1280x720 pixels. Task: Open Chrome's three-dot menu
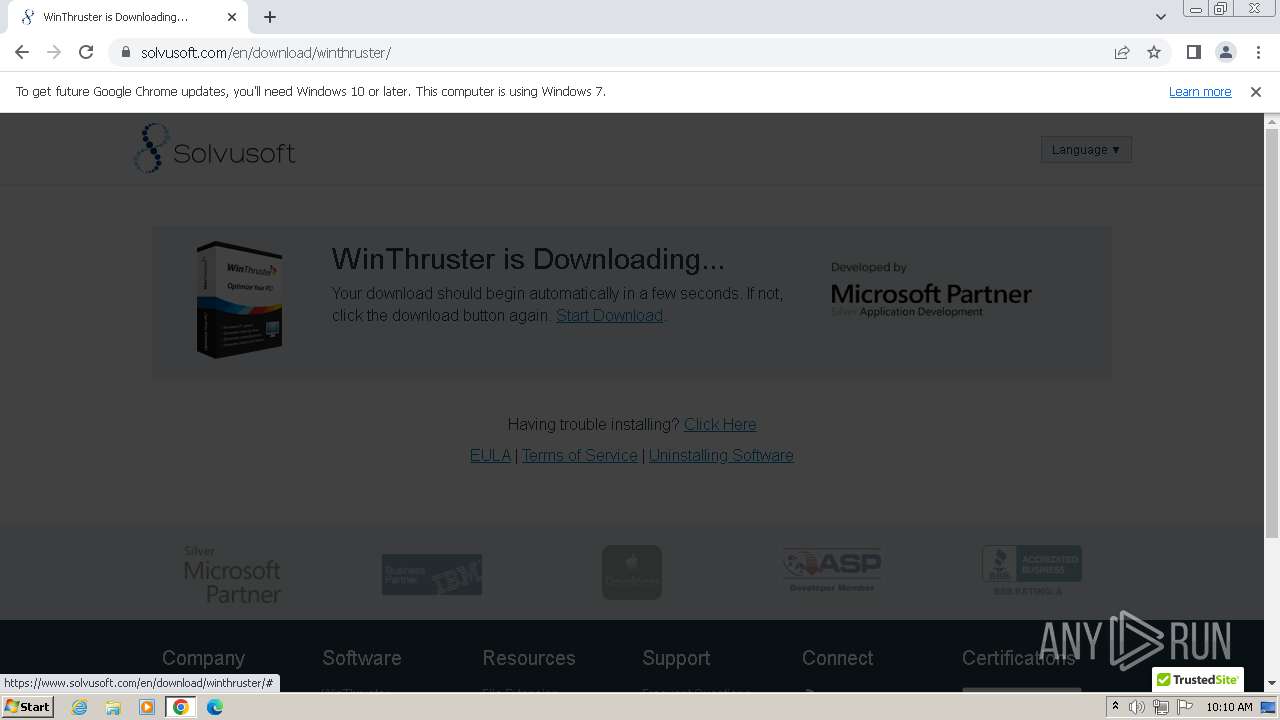coord(1257,52)
